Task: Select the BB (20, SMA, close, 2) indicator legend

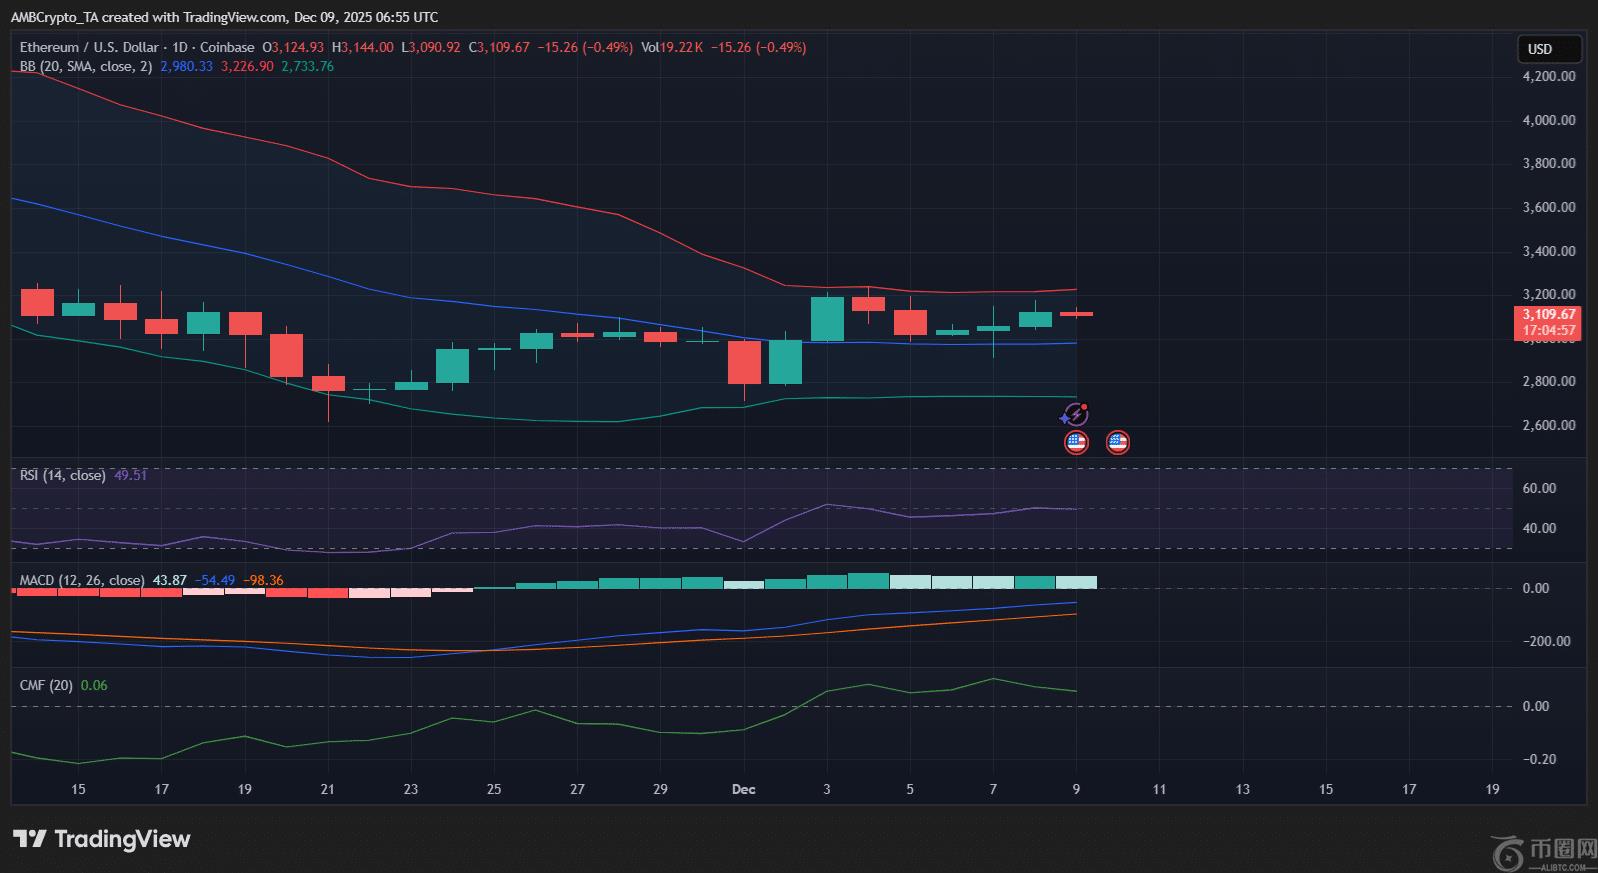Action: click(86, 66)
